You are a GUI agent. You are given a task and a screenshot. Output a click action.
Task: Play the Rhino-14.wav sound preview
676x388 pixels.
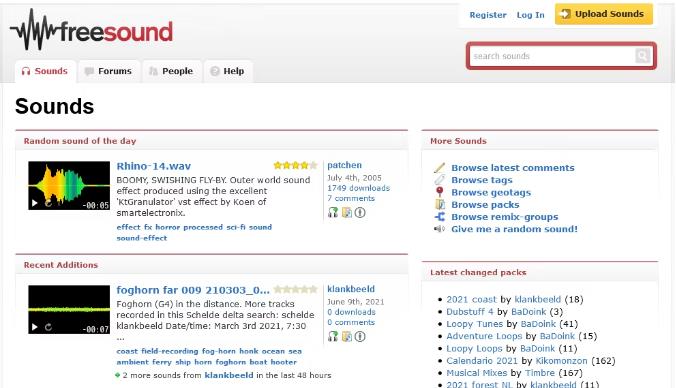pos(34,203)
